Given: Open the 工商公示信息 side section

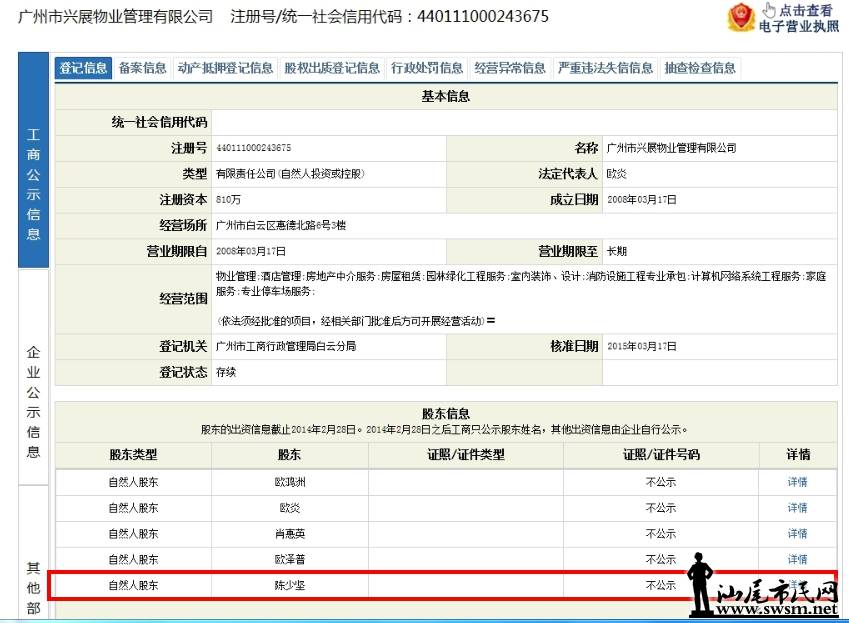Looking at the screenshot, I should (33, 185).
